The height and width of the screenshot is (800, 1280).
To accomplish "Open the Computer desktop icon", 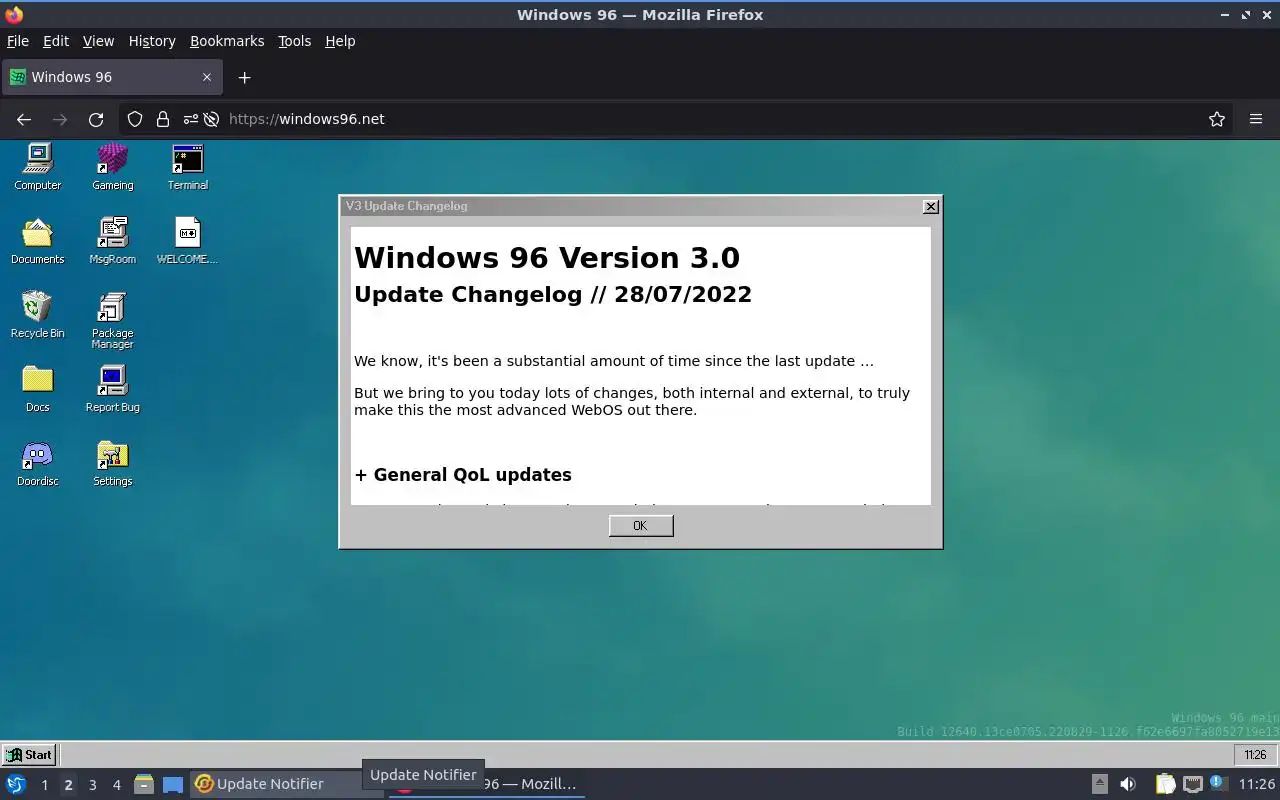I will tap(38, 166).
